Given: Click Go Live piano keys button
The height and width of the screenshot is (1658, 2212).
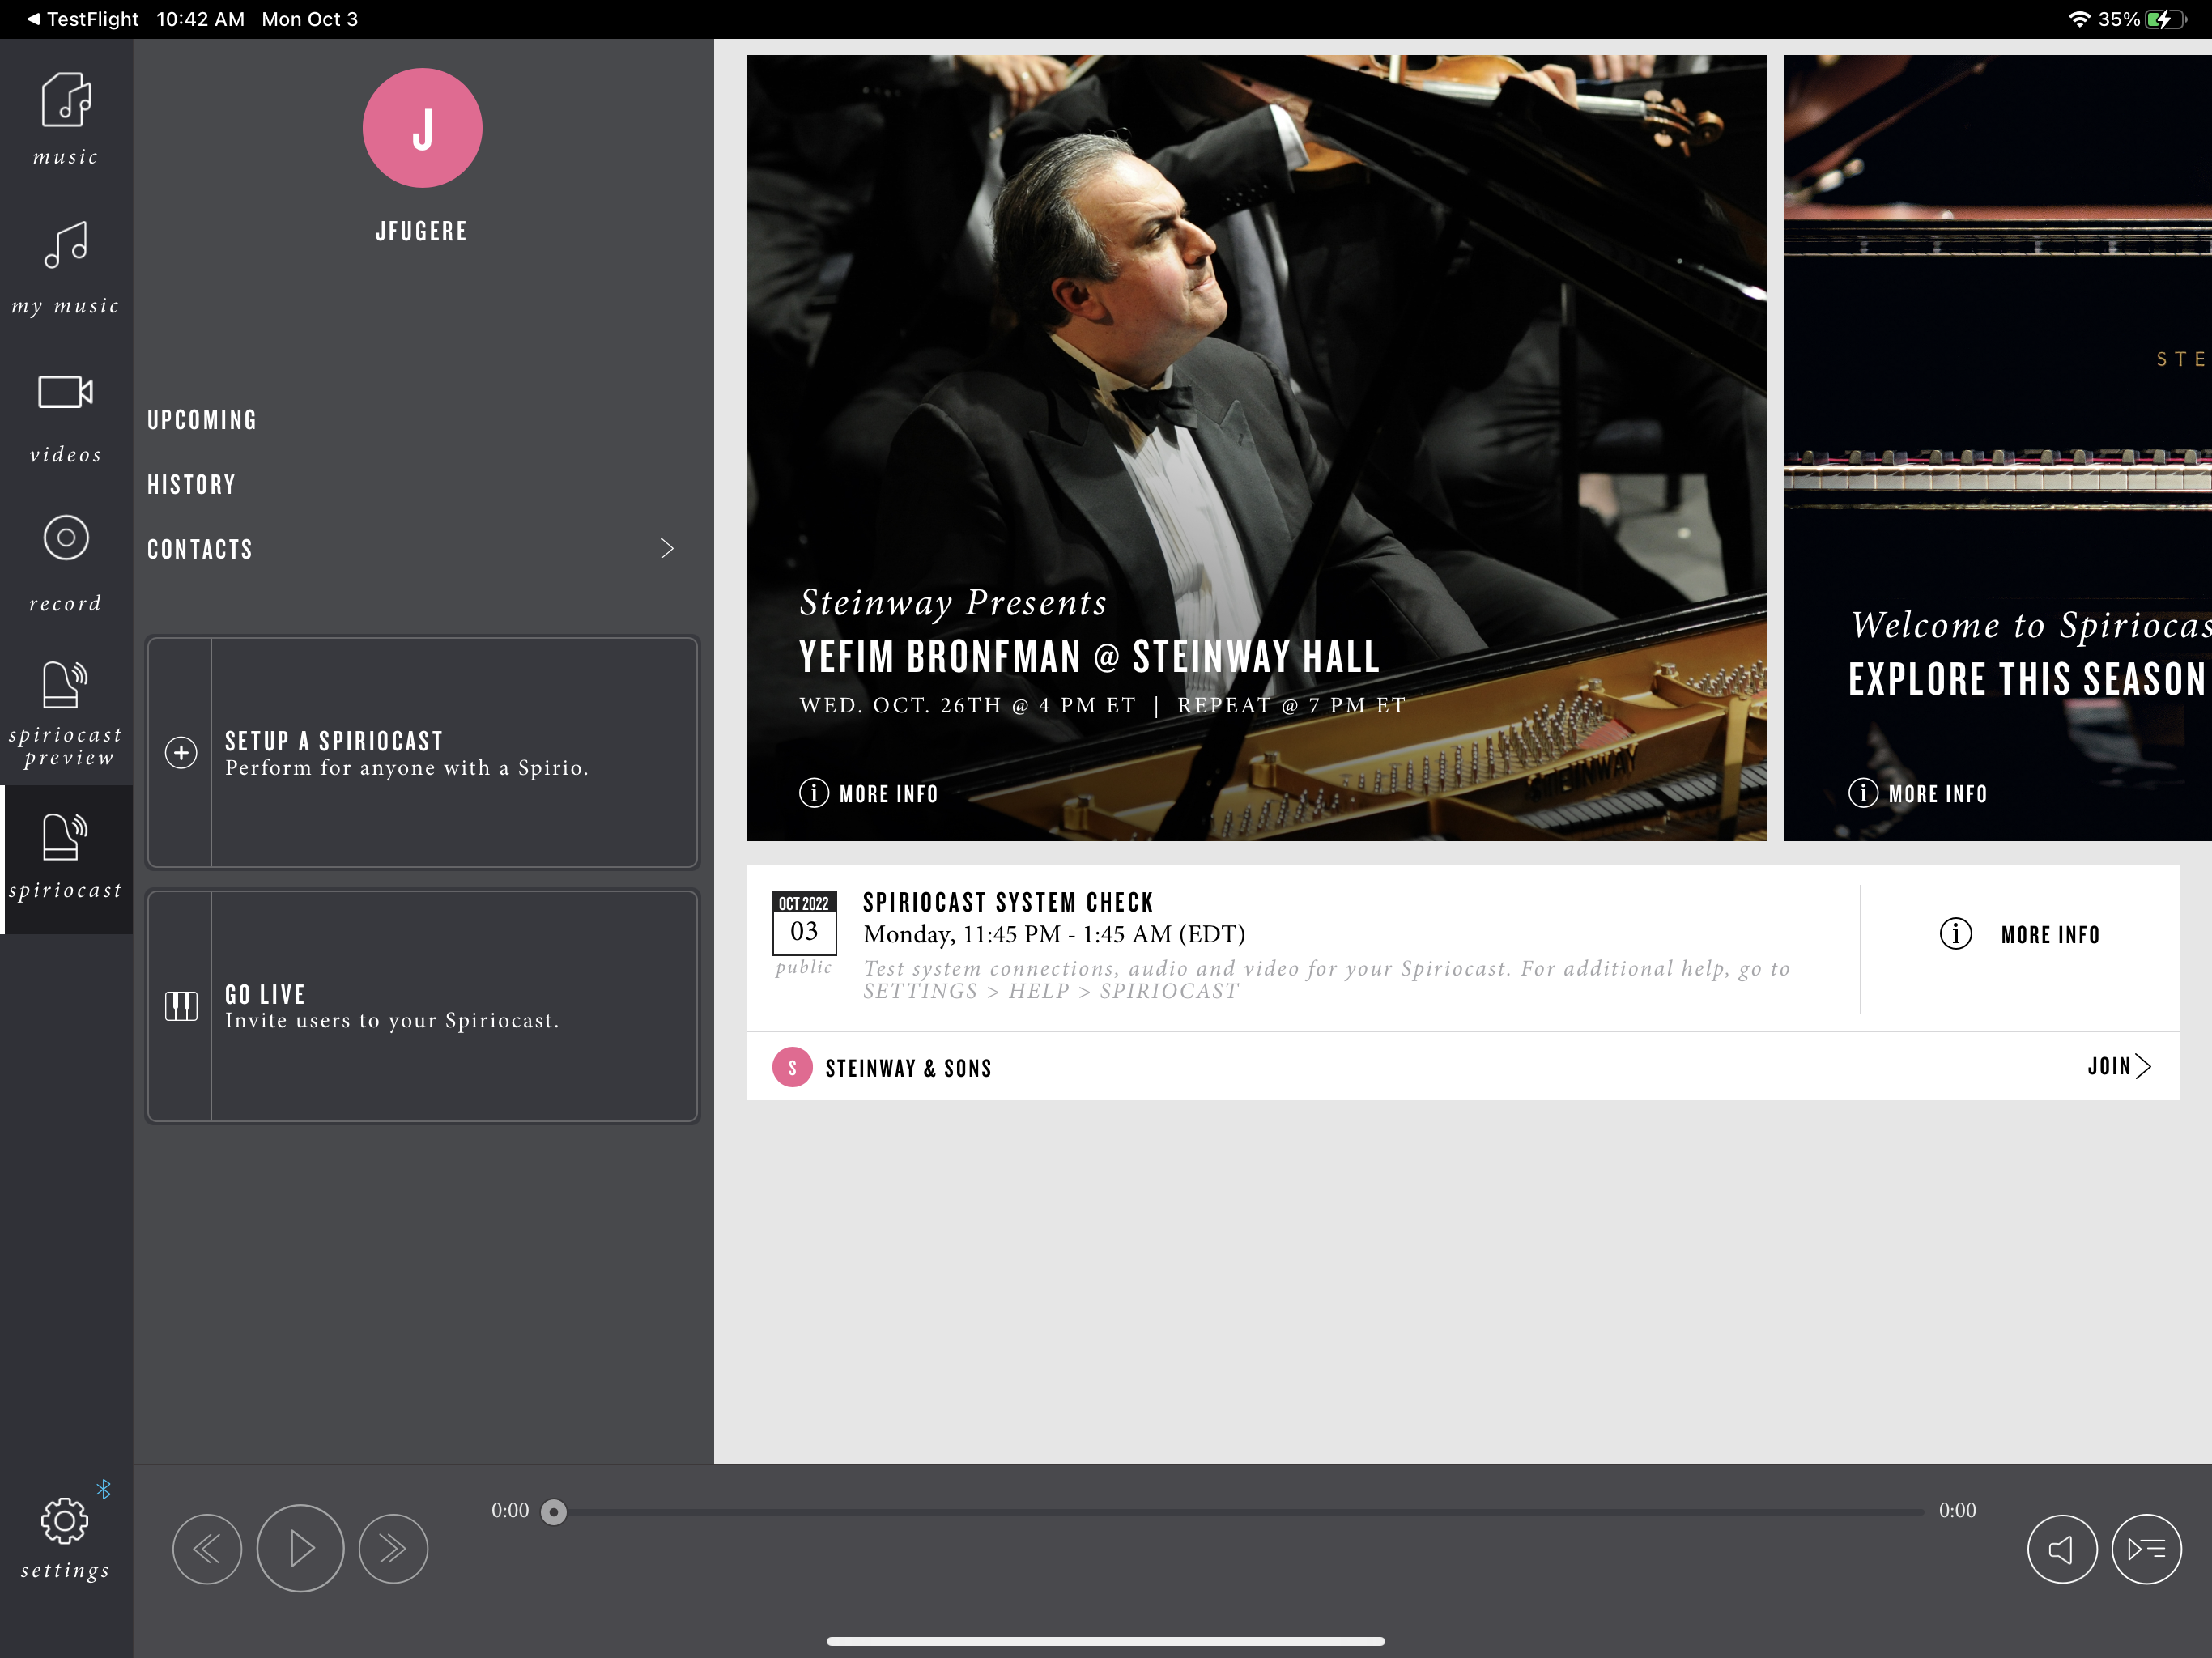Looking at the screenshot, I should point(181,1005).
